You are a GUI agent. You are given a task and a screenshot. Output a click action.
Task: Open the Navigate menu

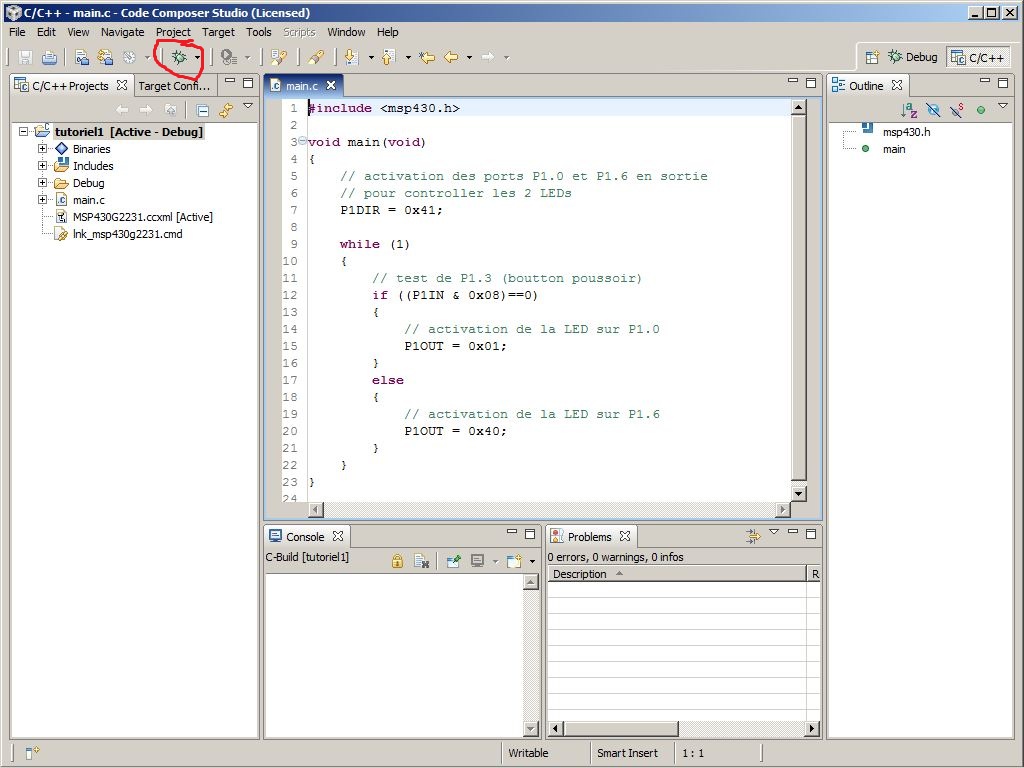[122, 32]
